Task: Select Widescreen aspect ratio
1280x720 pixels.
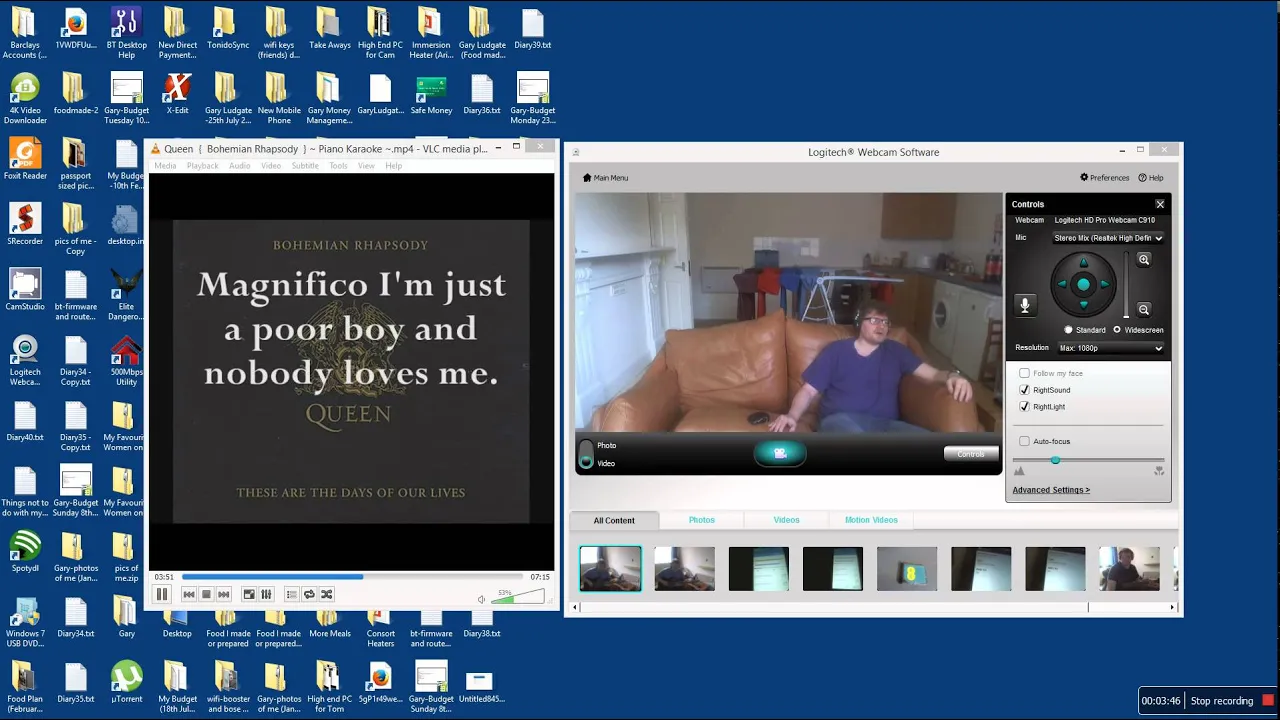Action: click(x=1117, y=330)
